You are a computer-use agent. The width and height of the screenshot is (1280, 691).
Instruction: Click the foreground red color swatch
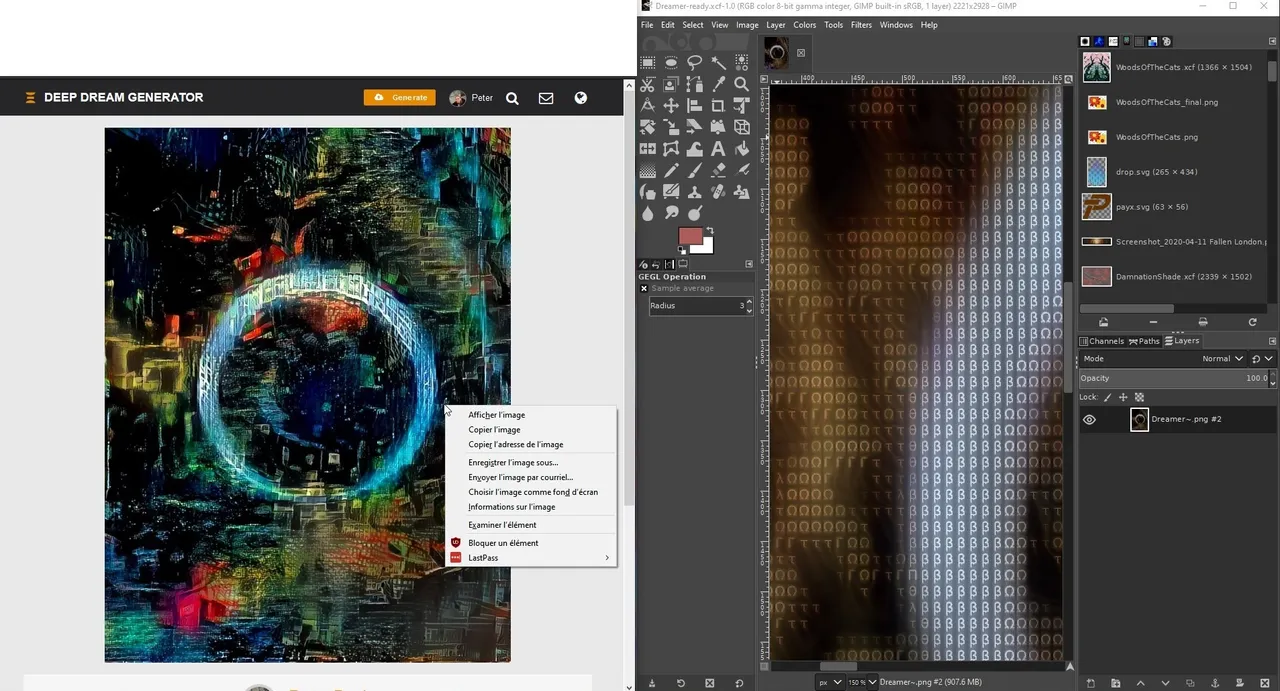click(688, 234)
